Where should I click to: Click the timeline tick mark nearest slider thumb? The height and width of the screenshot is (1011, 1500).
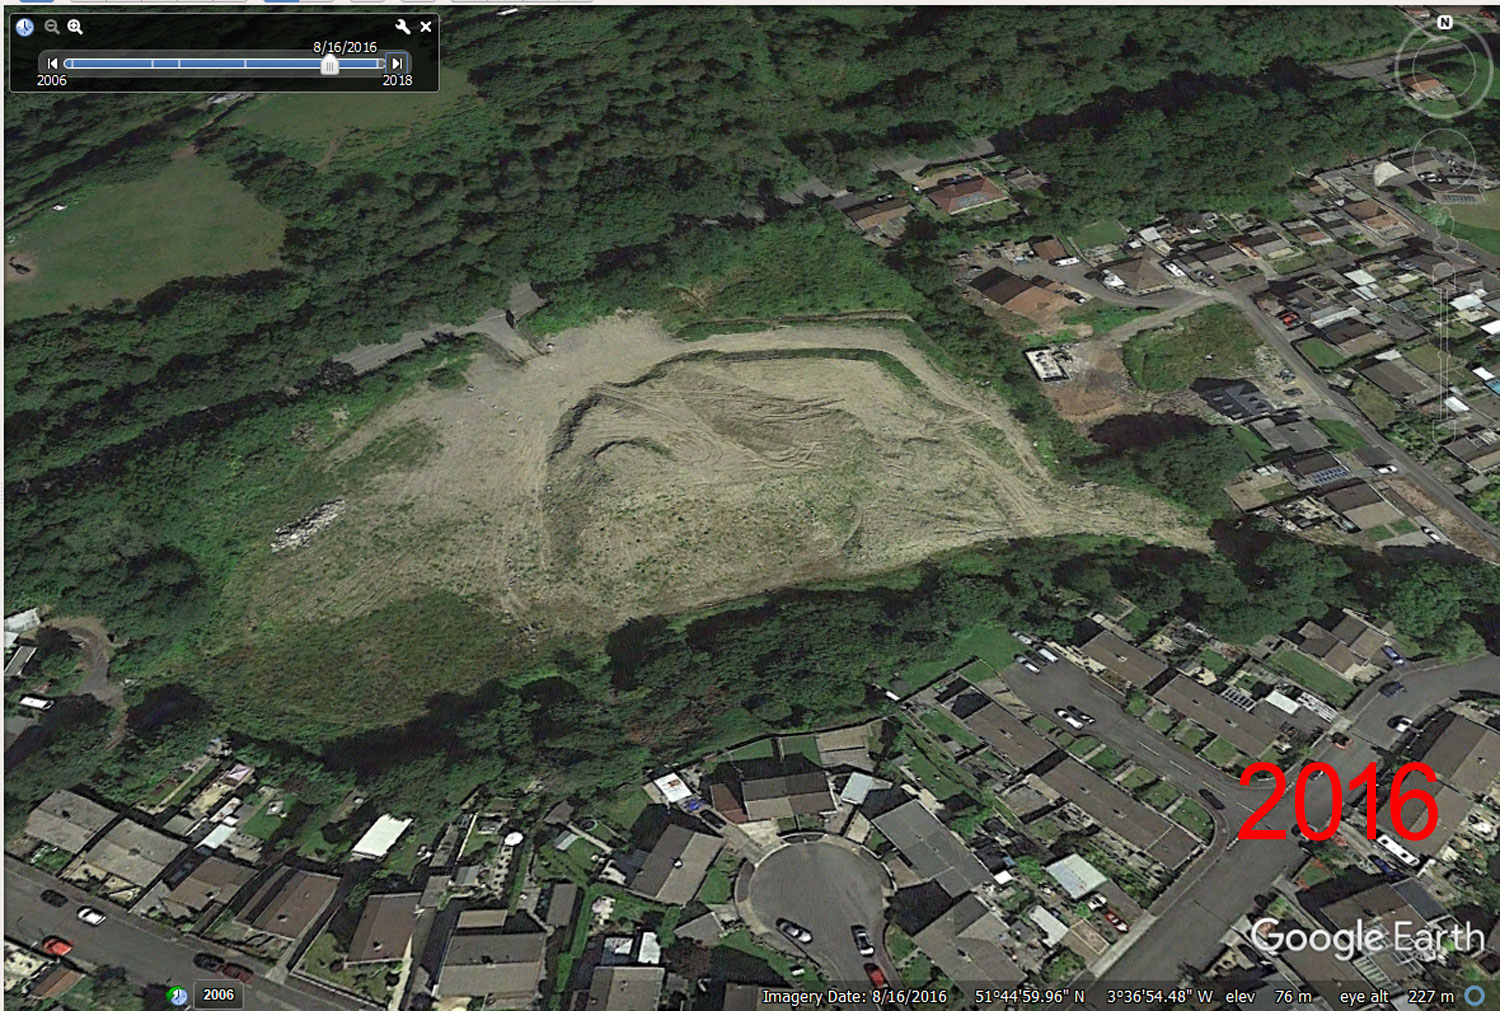(378, 64)
